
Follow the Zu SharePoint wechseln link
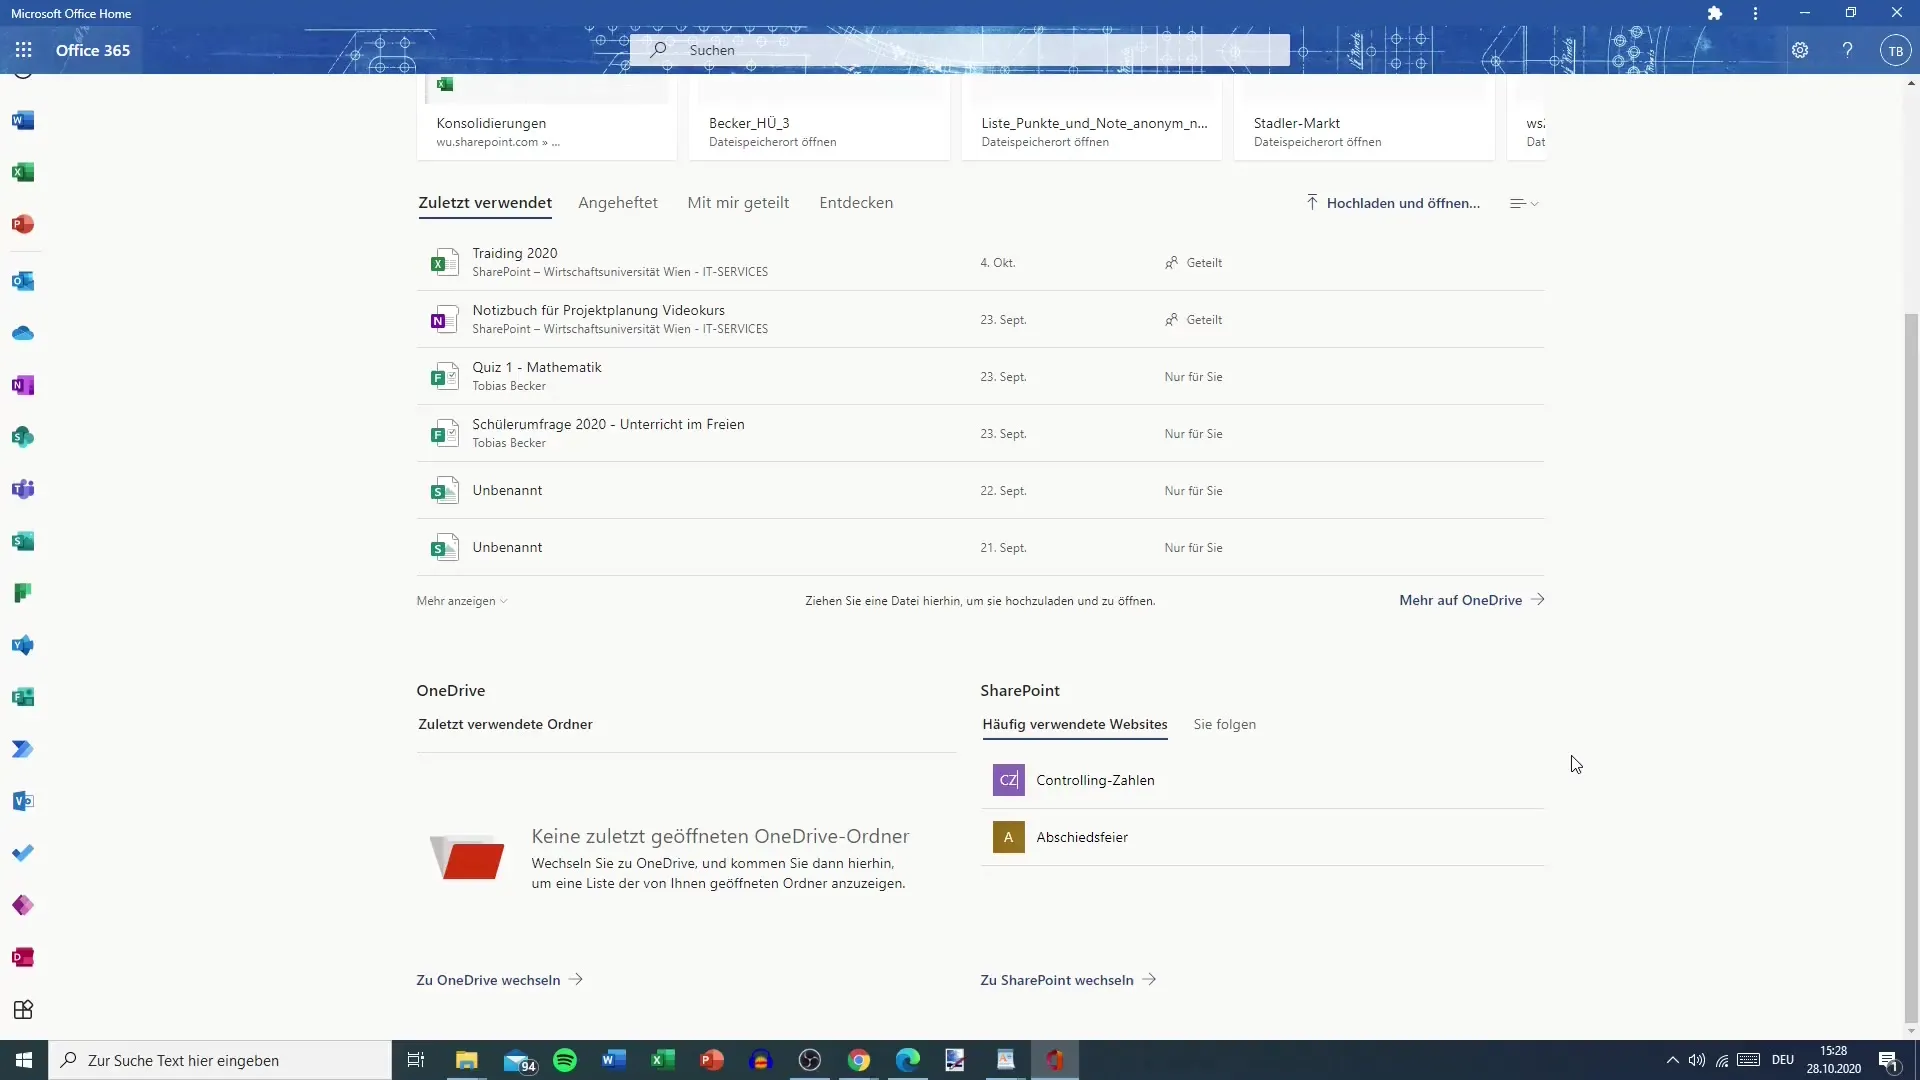[1068, 980]
